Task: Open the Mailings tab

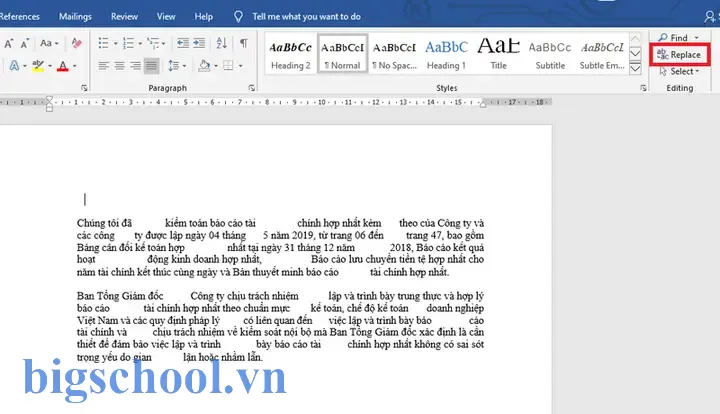Action: [75, 17]
